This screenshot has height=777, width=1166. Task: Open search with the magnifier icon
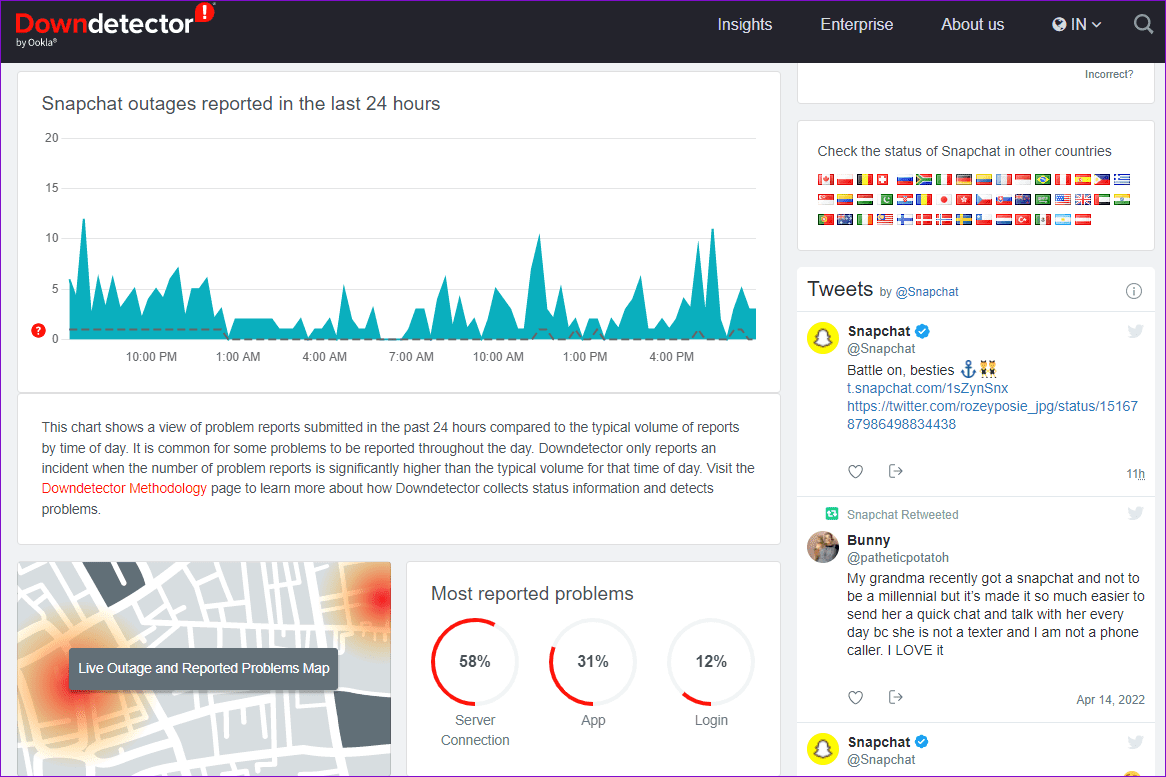[1143, 24]
